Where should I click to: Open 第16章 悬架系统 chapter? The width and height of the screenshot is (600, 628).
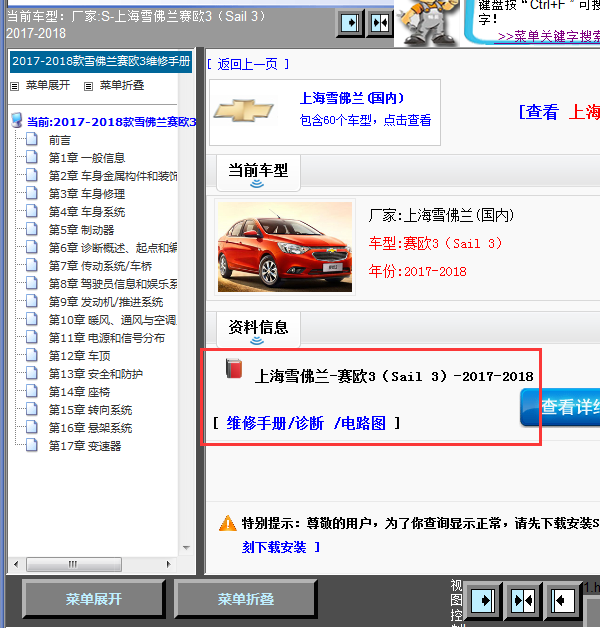pyautogui.click(x=90, y=428)
